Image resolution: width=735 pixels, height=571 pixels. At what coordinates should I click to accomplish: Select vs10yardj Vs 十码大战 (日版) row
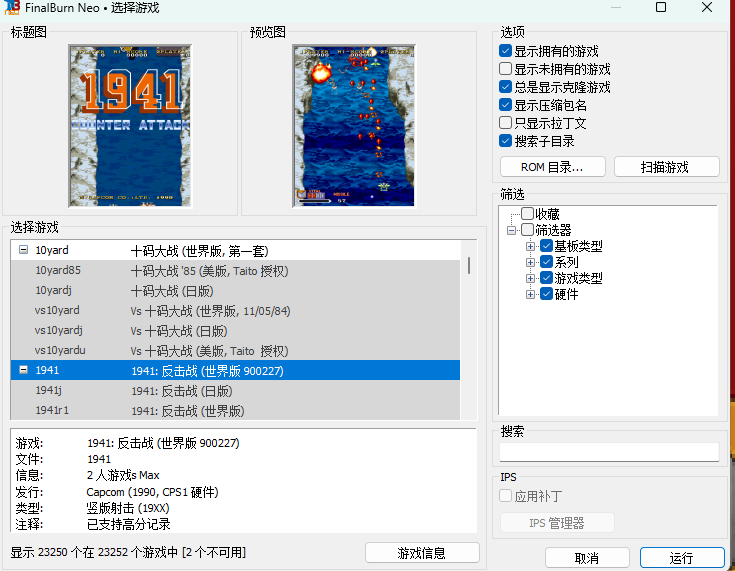pos(235,331)
